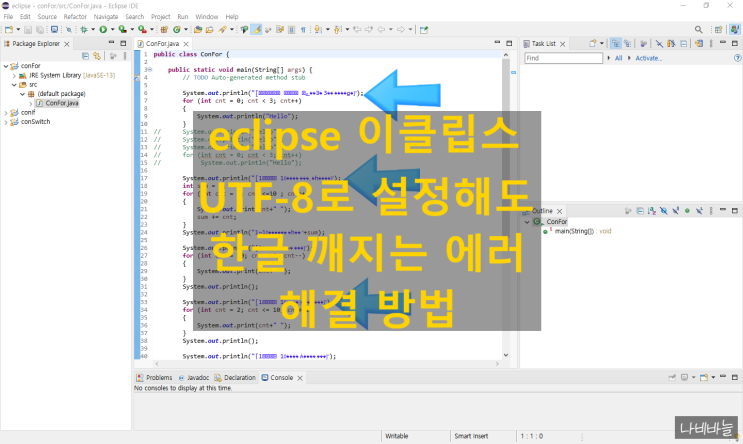743x444 pixels.
Task: Open the Window menu
Action: tap(207, 17)
